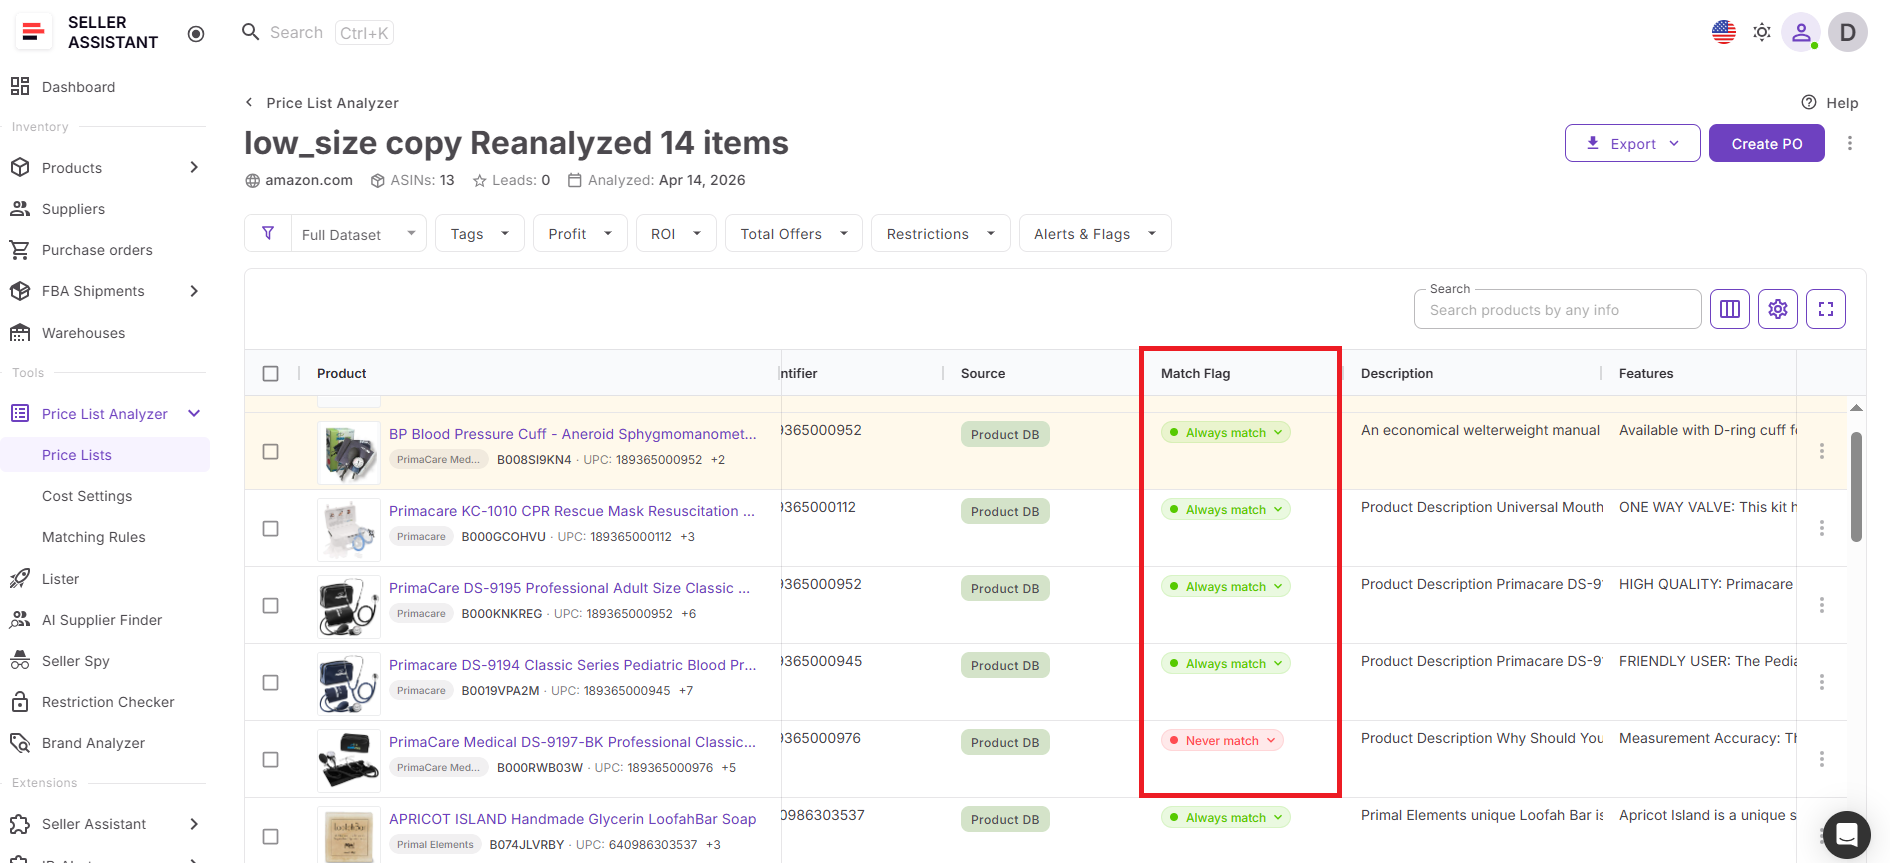Check the Primacare DS-9194 Pediatric row
Viewport: 1890px width, 863px height.
tap(270, 682)
